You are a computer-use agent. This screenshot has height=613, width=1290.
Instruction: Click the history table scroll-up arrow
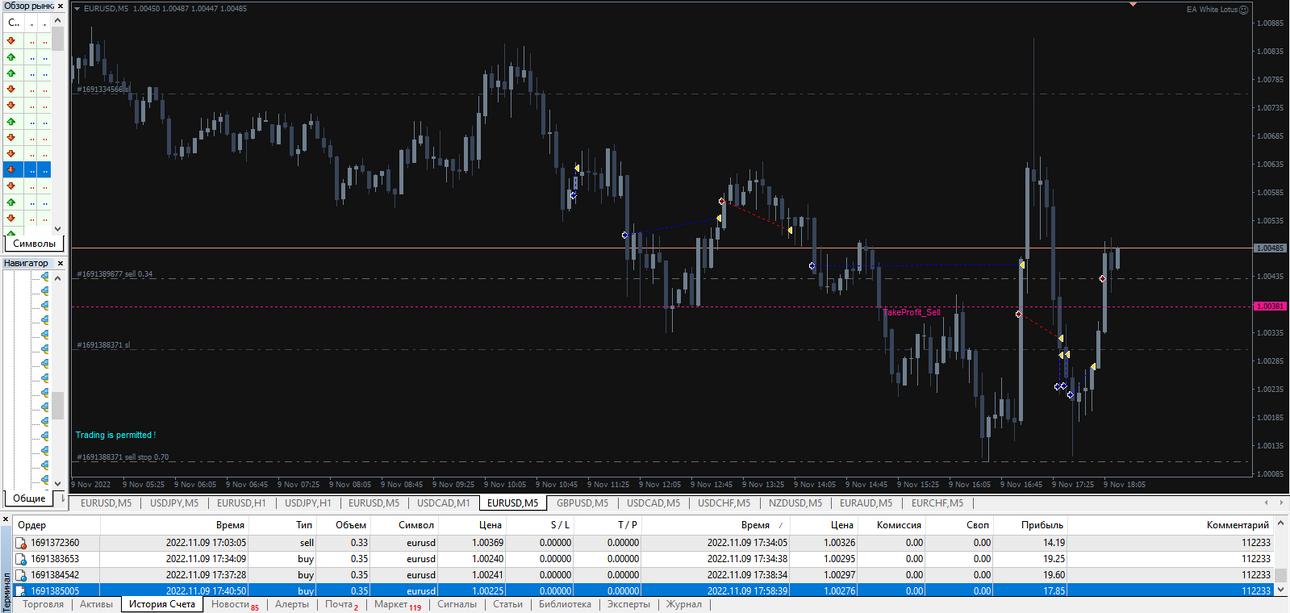click(1280, 525)
